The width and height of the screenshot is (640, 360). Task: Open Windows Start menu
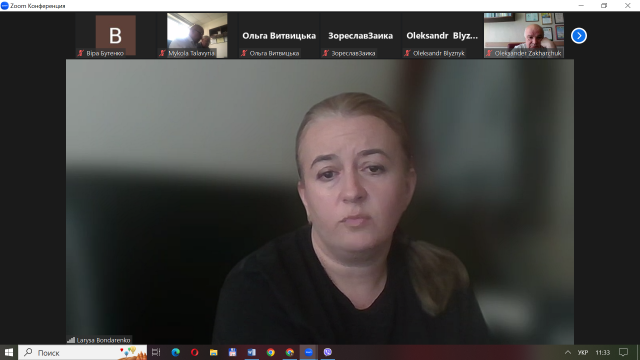point(9,352)
